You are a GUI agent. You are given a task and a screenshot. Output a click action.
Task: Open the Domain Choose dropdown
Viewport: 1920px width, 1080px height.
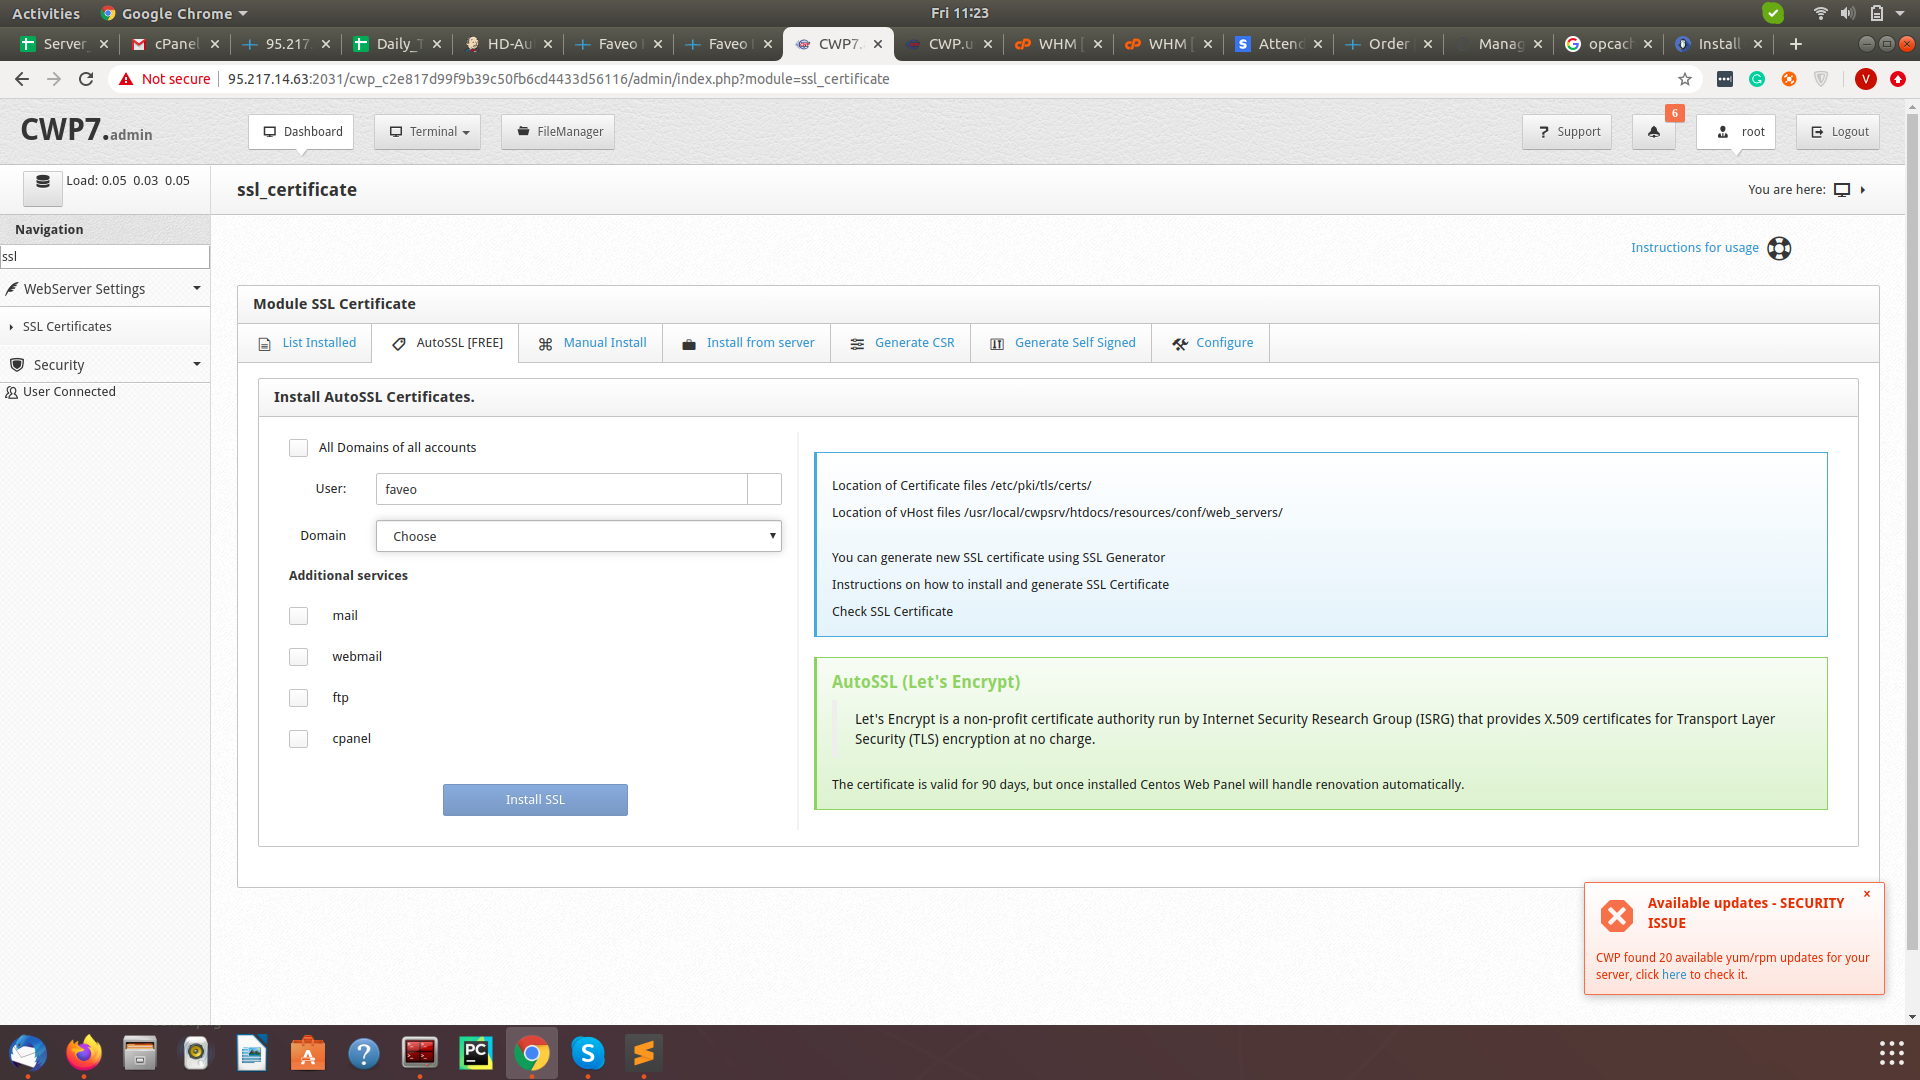pyautogui.click(x=578, y=537)
